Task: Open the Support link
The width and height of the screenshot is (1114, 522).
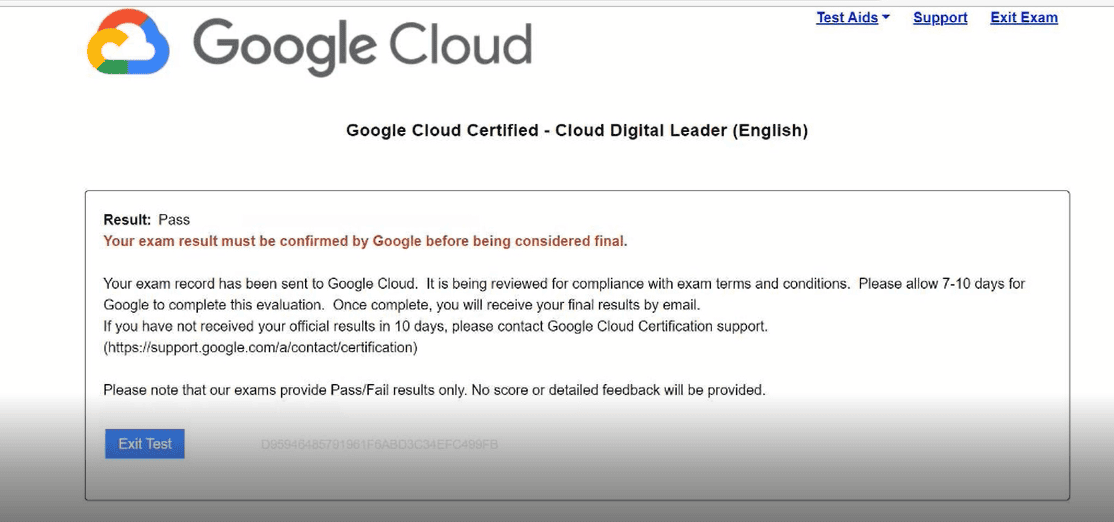Action: click(940, 18)
